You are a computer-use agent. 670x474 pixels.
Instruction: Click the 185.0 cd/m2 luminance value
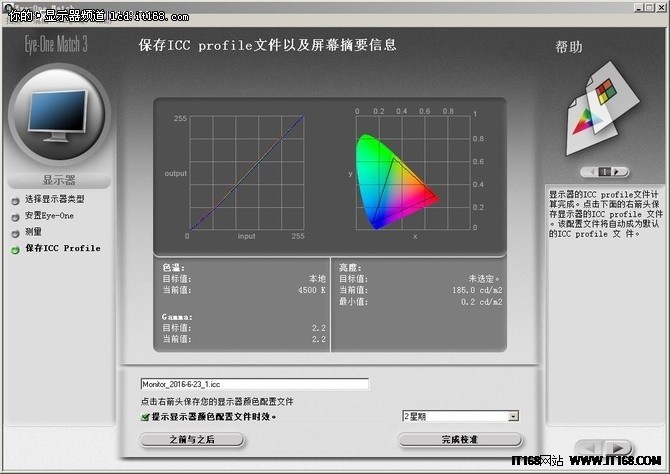click(x=477, y=290)
